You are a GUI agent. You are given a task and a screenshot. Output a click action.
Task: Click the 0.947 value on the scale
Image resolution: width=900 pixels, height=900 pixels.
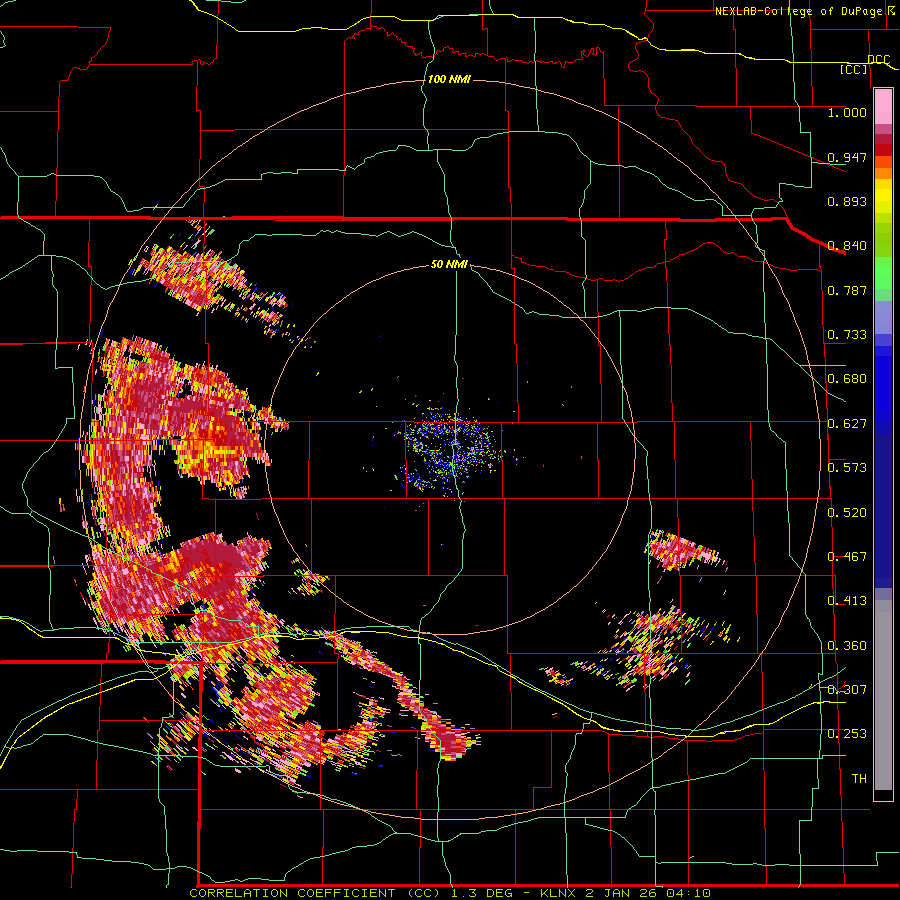[847, 157]
